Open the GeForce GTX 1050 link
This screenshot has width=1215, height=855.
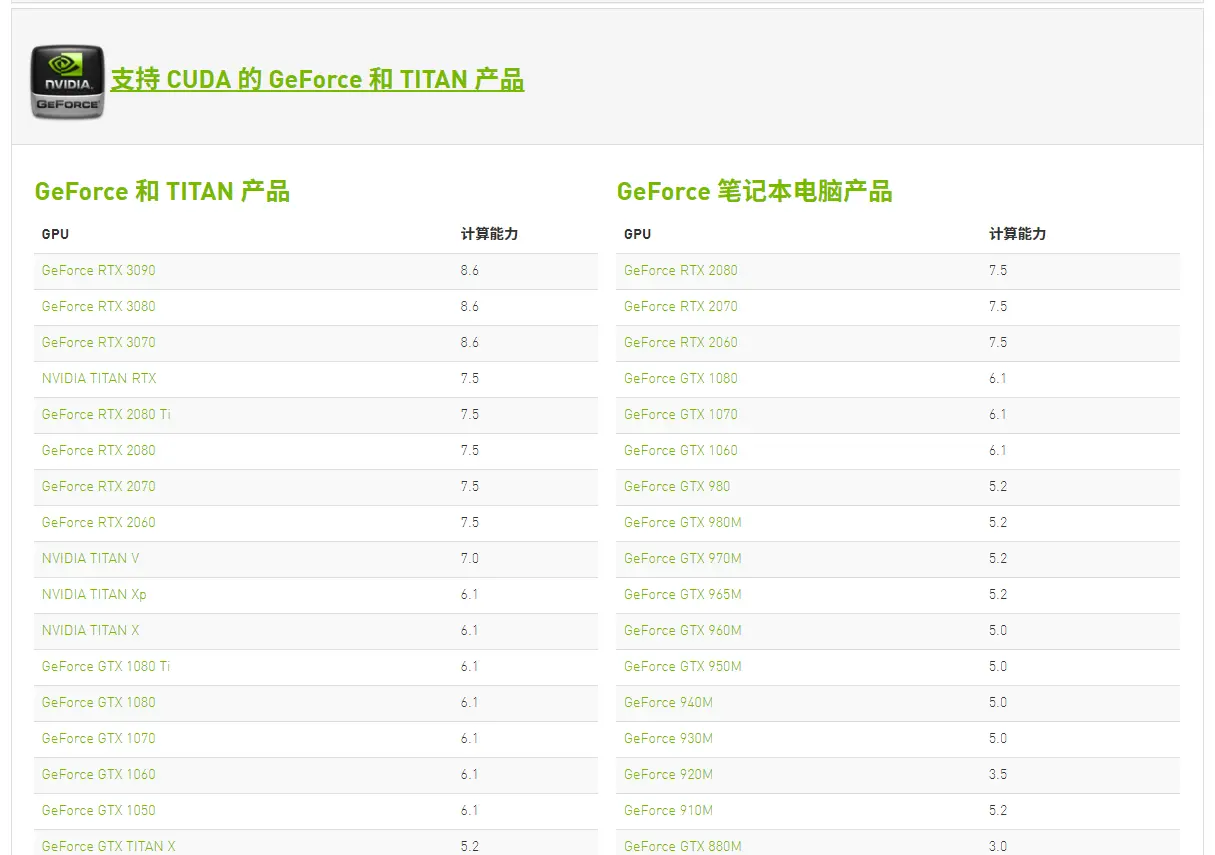pos(99,810)
